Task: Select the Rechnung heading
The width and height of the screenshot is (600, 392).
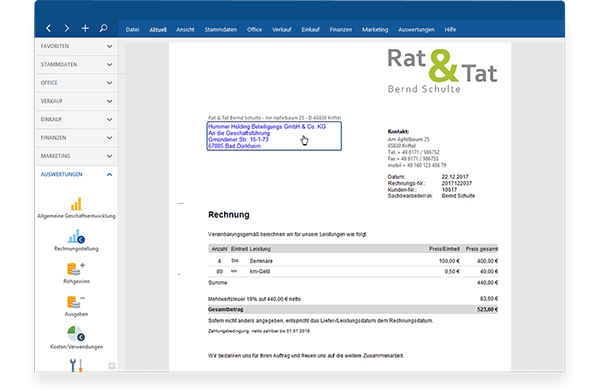Action: pos(228,215)
